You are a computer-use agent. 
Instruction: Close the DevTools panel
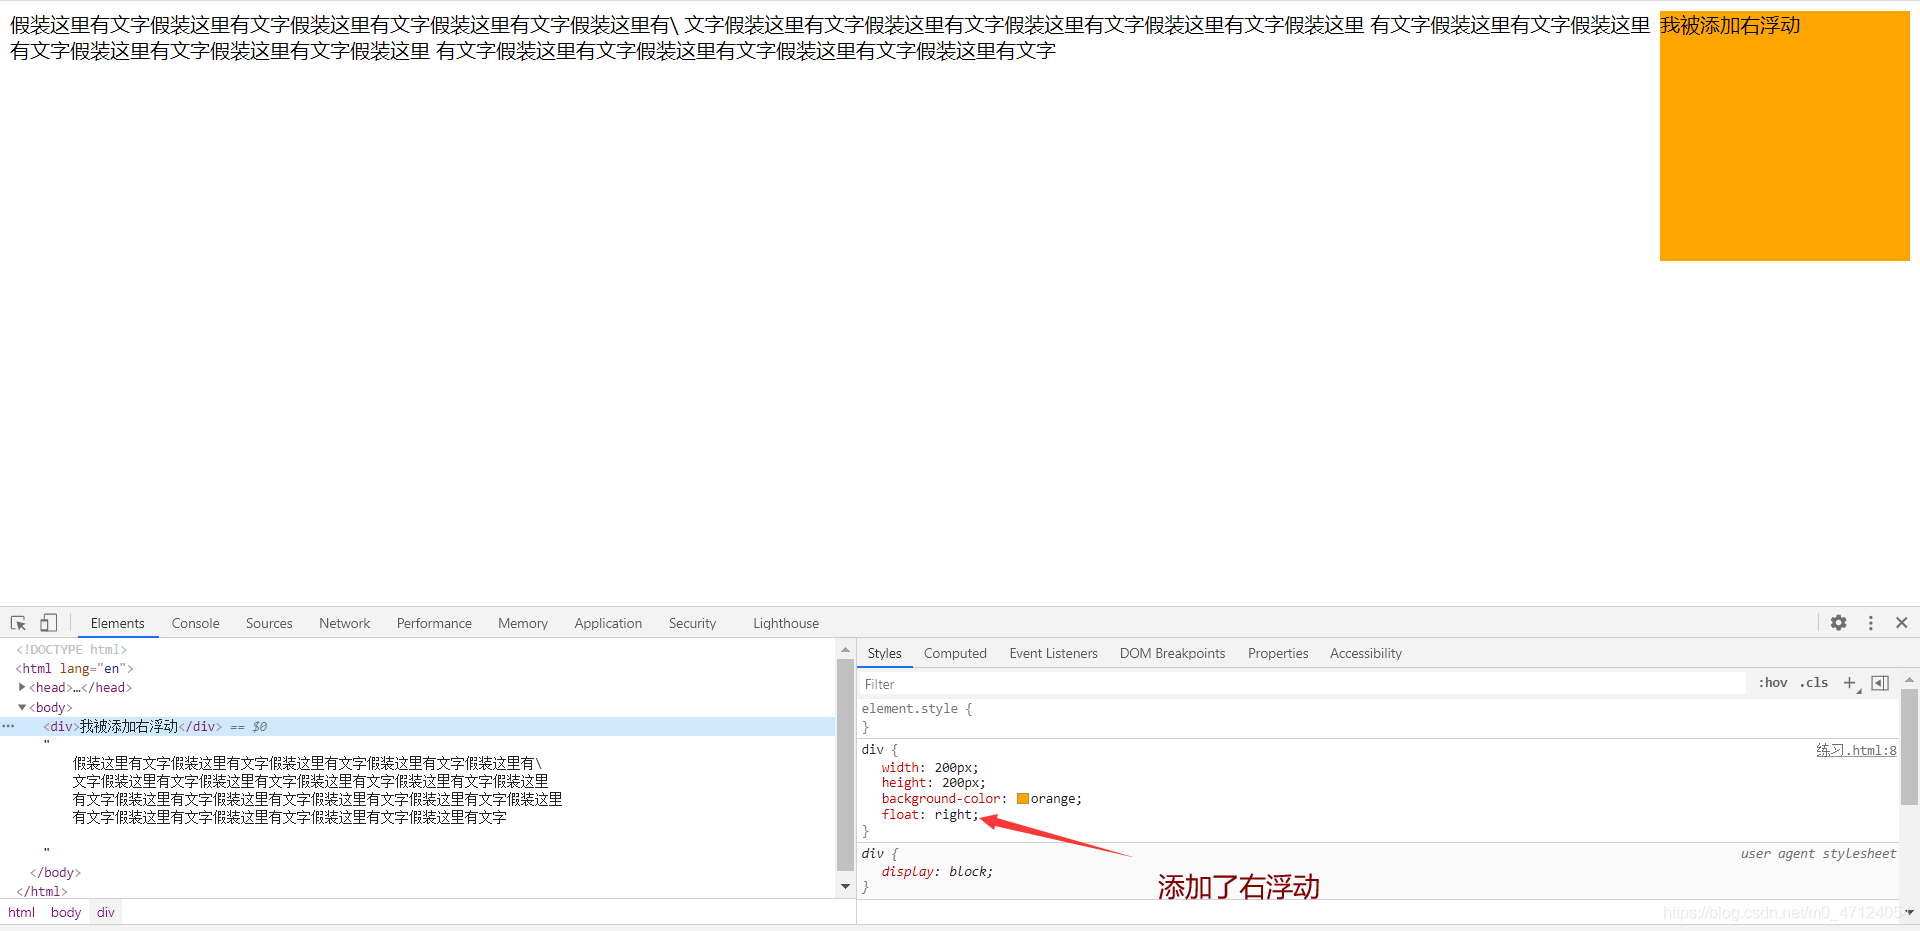pyautogui.click(x=1901, y=623)
